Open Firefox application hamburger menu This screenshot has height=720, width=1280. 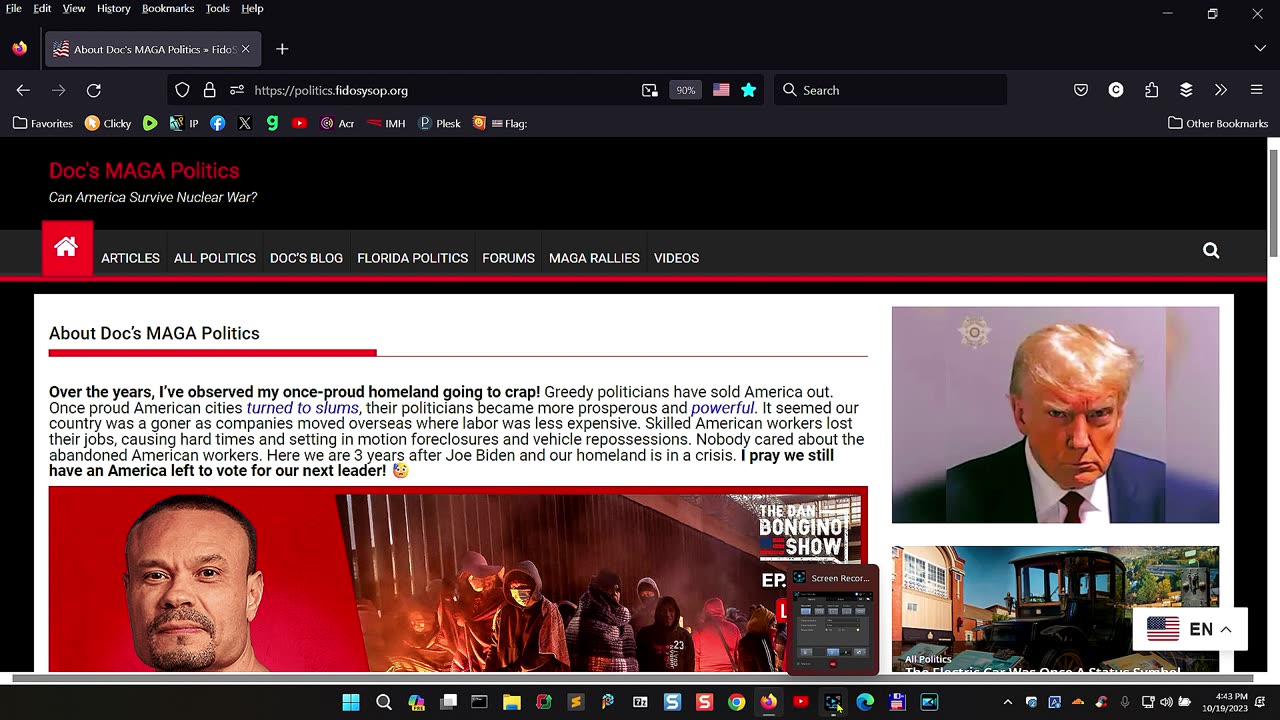pyautogui.click(x=1257, y=90)
